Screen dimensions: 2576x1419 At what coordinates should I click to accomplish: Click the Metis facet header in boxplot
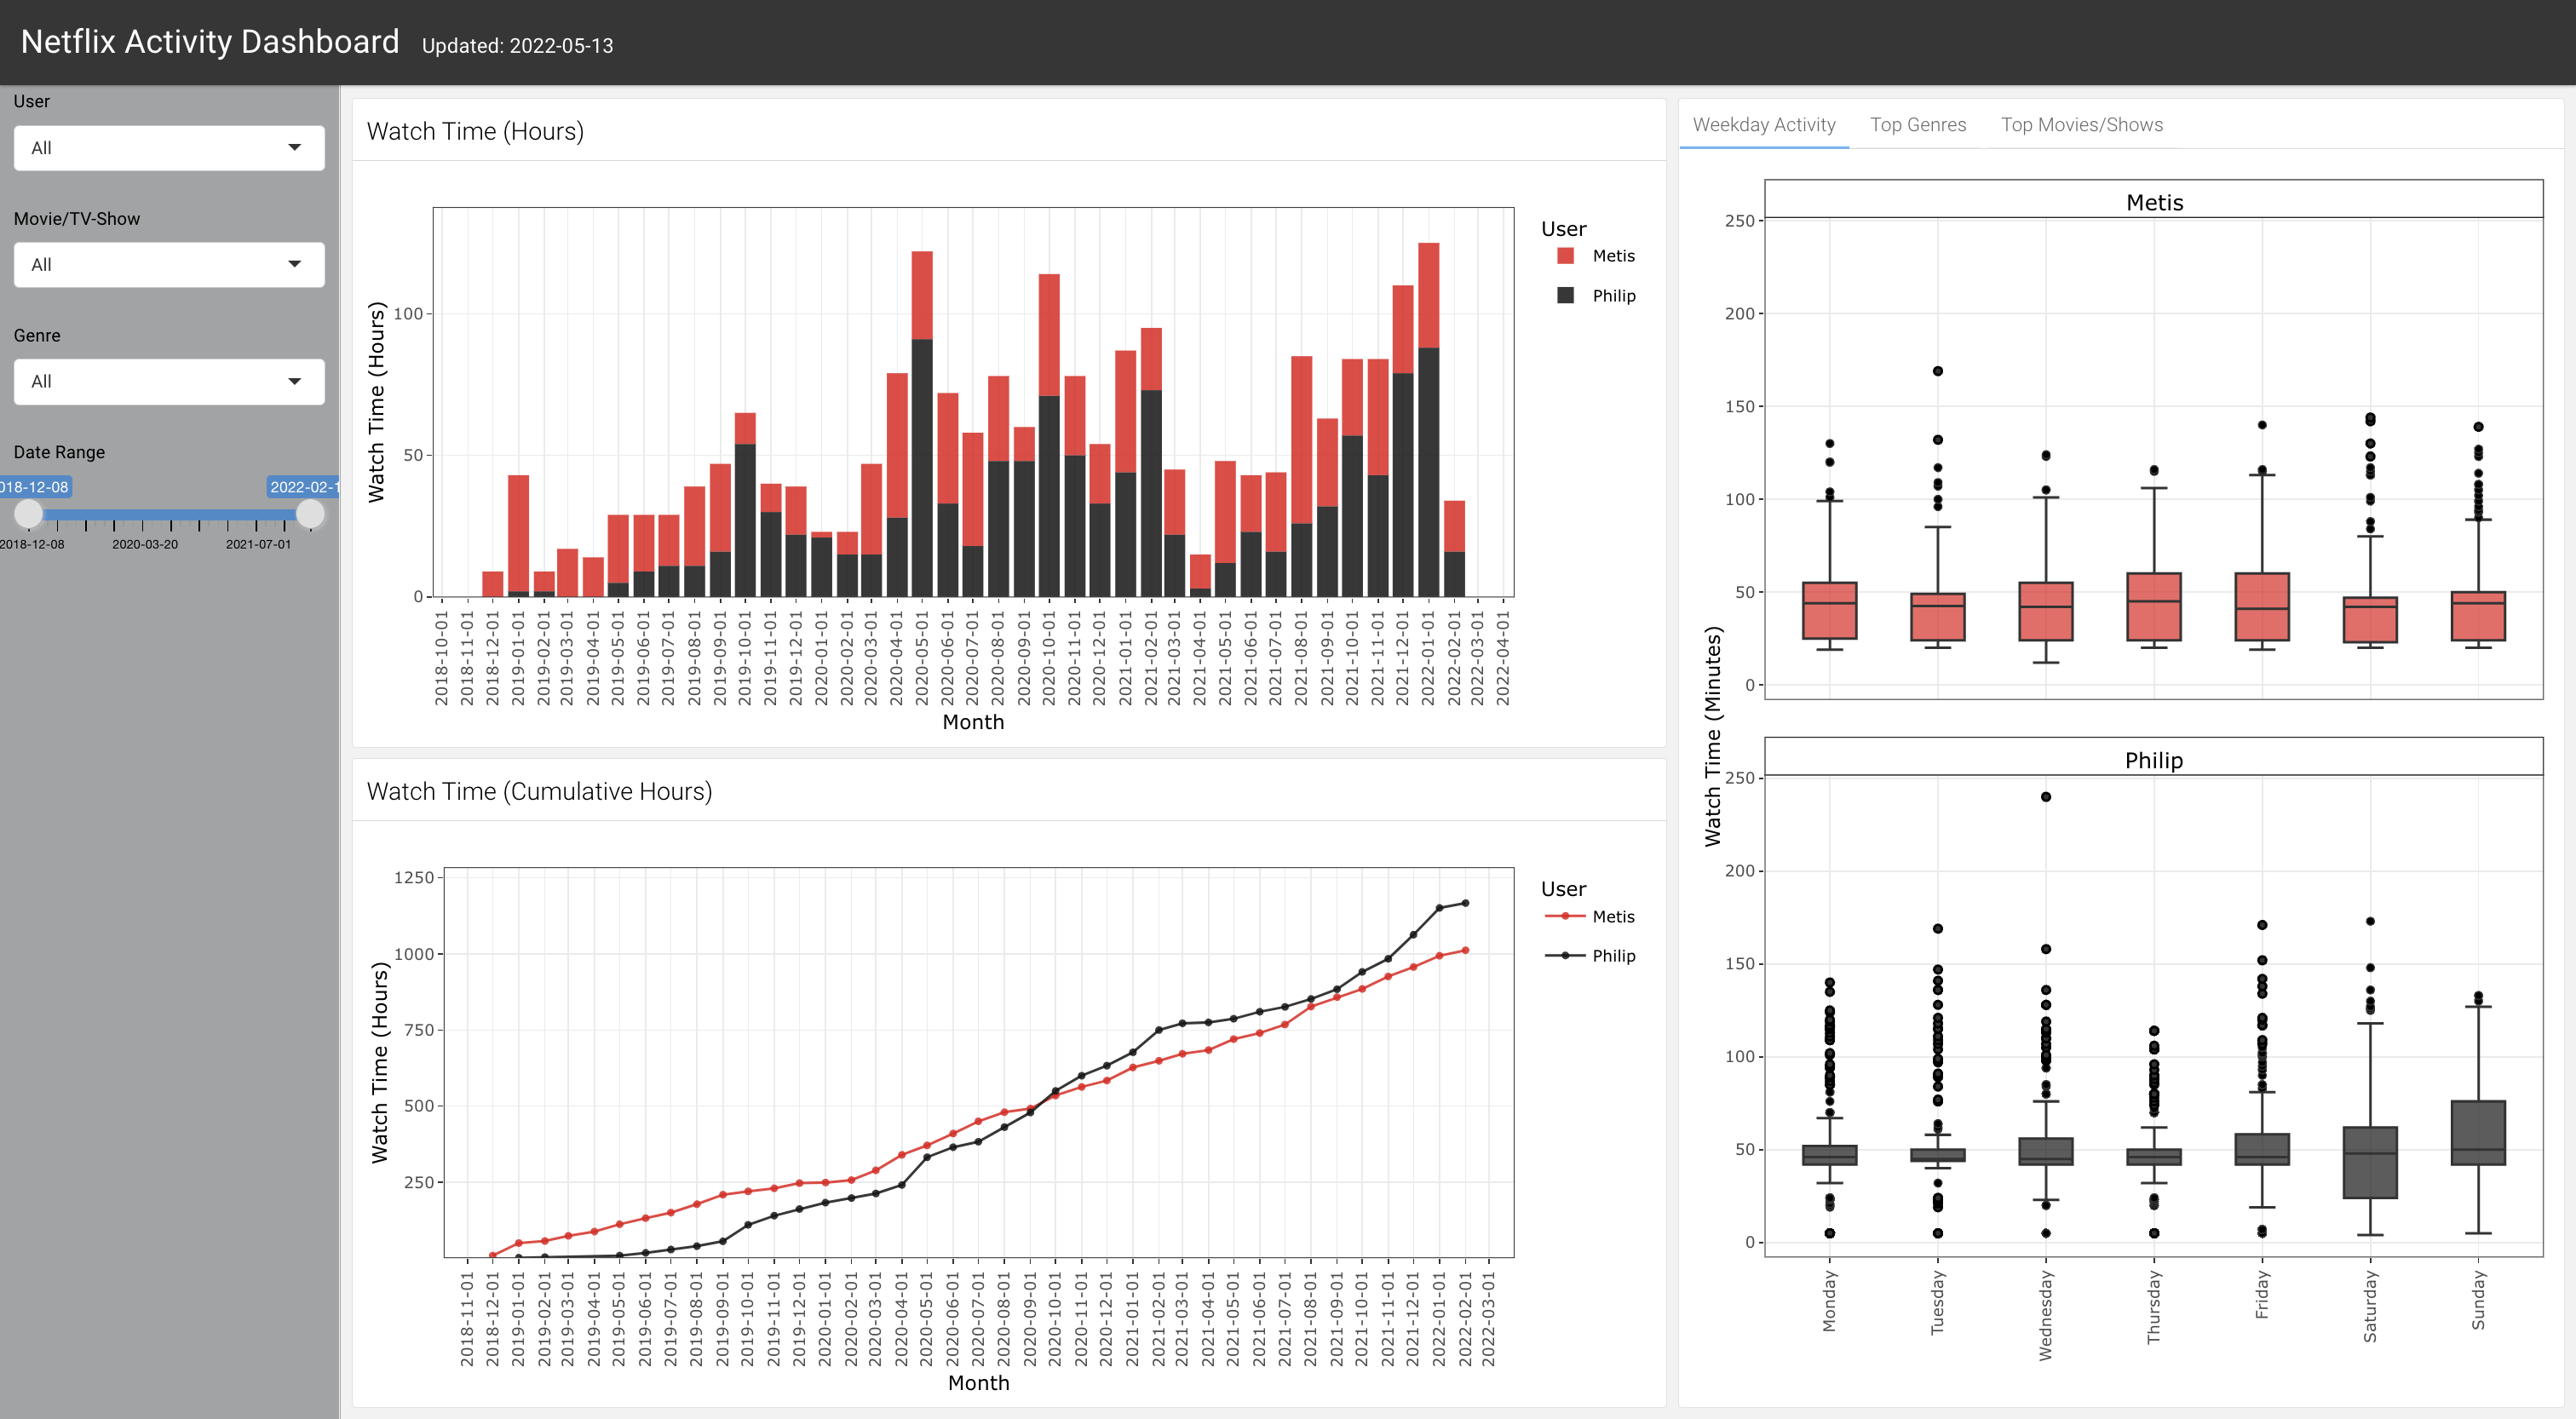(x=2154, y=201)
